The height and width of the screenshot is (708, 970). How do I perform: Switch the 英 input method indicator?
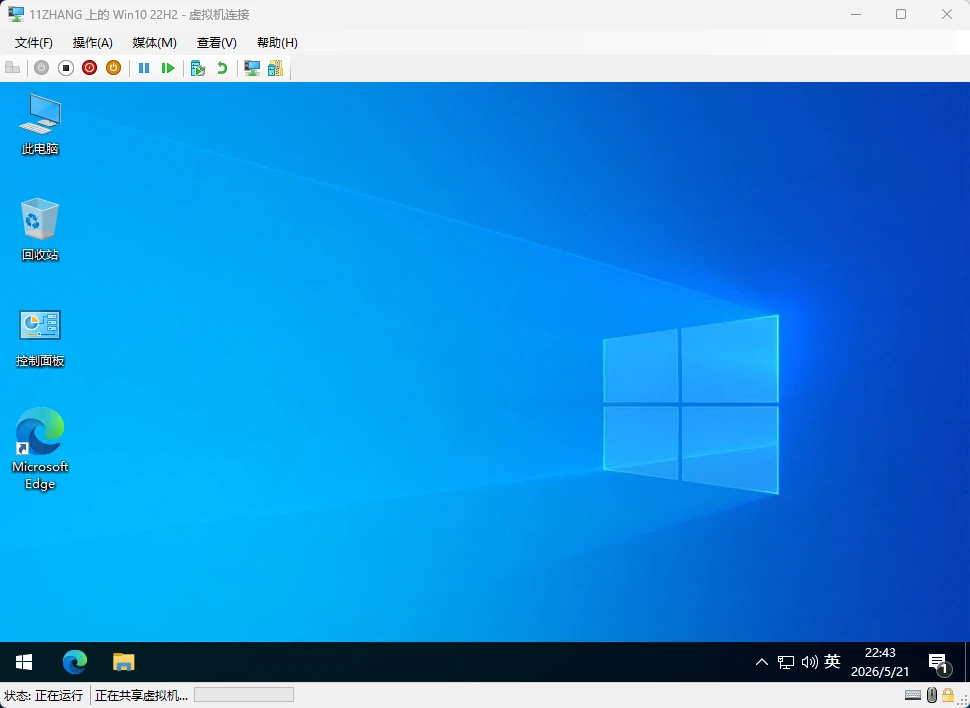coord(832,662)
